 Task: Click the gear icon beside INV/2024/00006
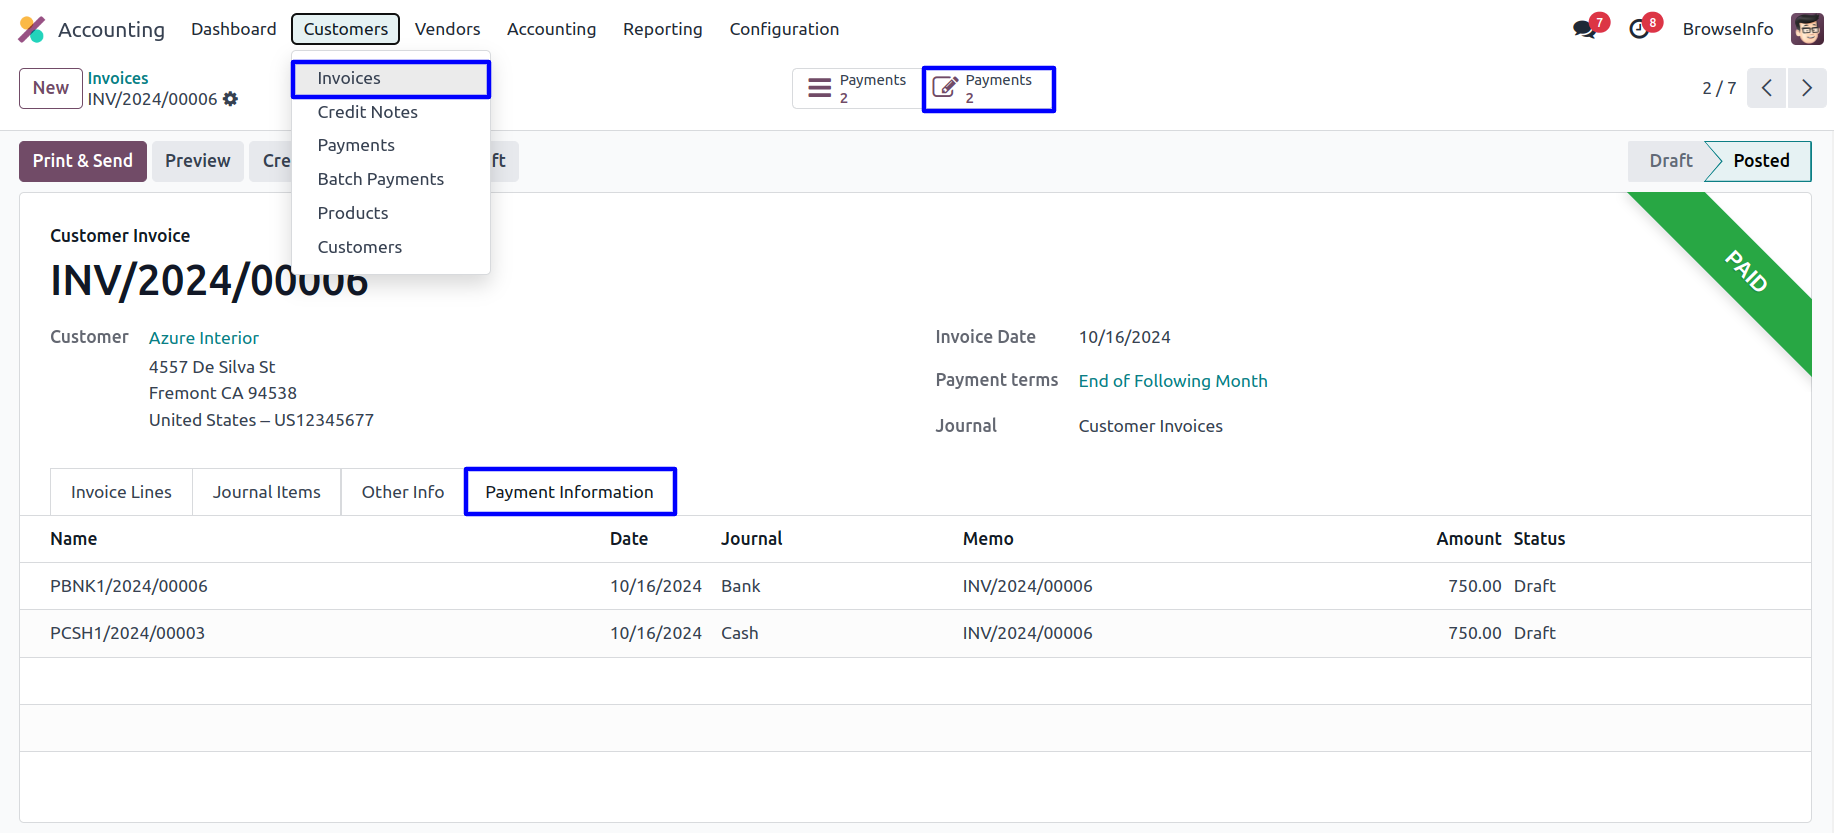pos(231,99)
